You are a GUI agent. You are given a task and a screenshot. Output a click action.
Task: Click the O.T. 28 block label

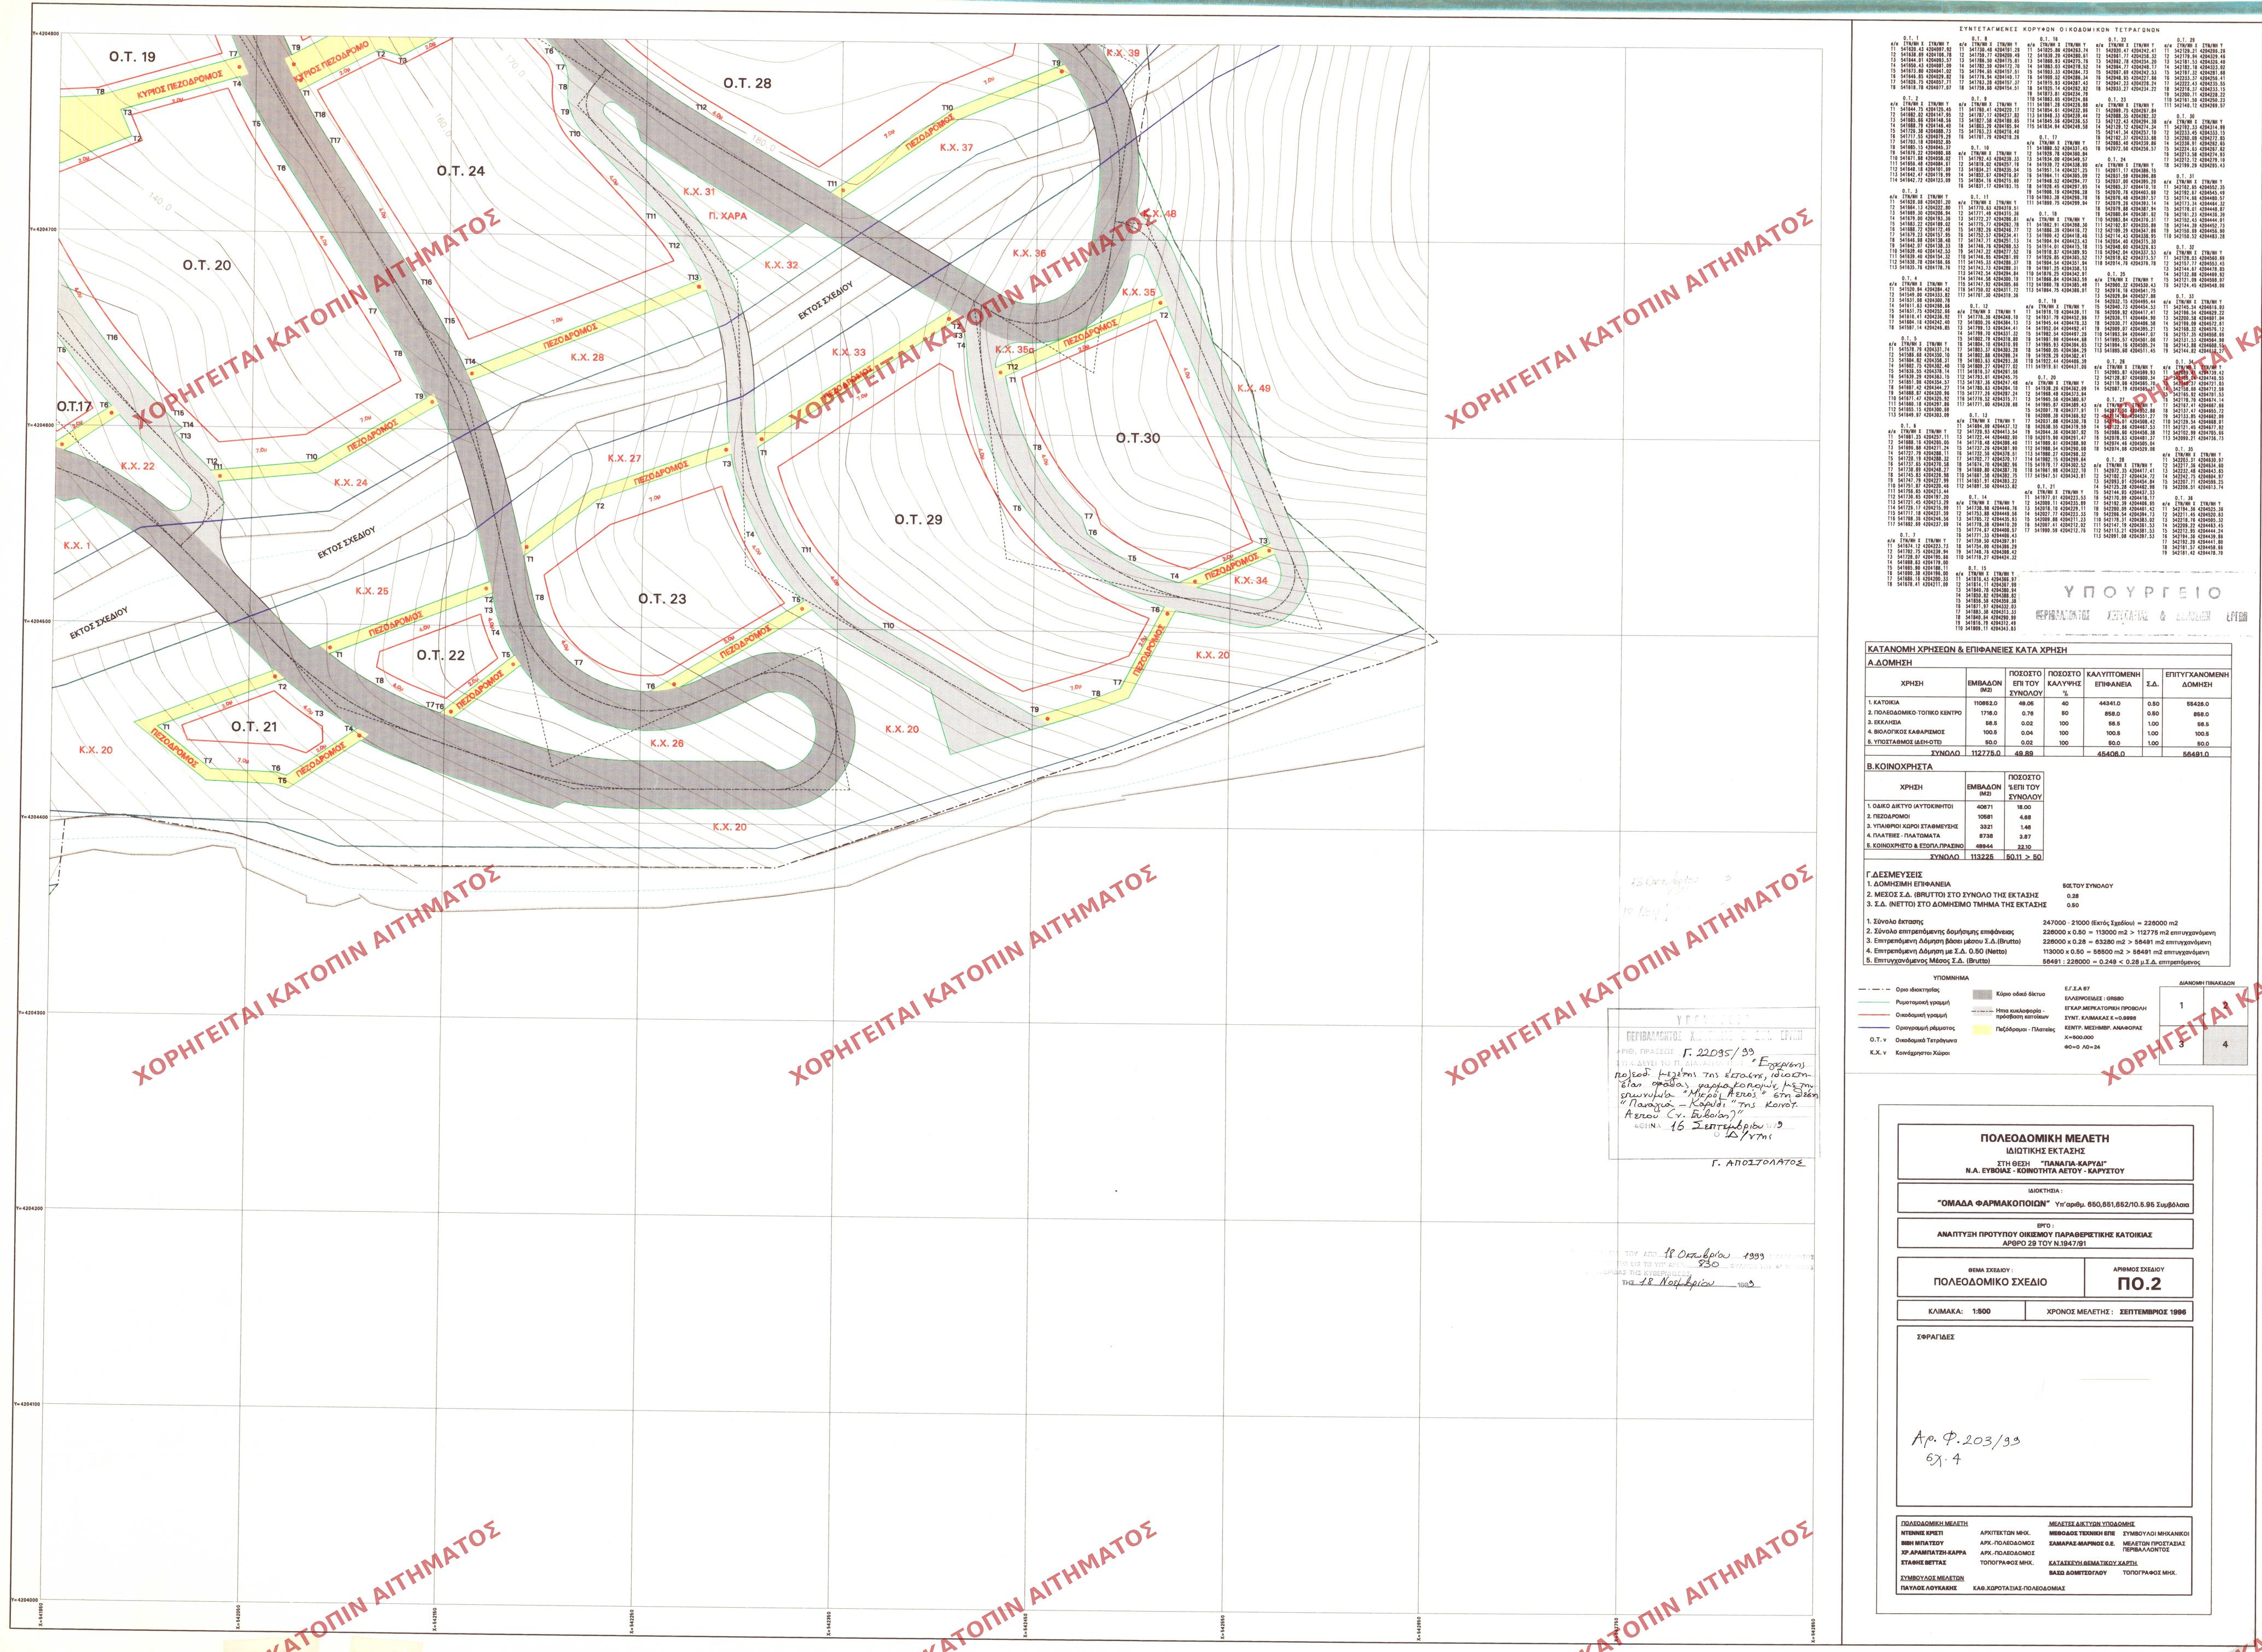click(x=747, y=83)
